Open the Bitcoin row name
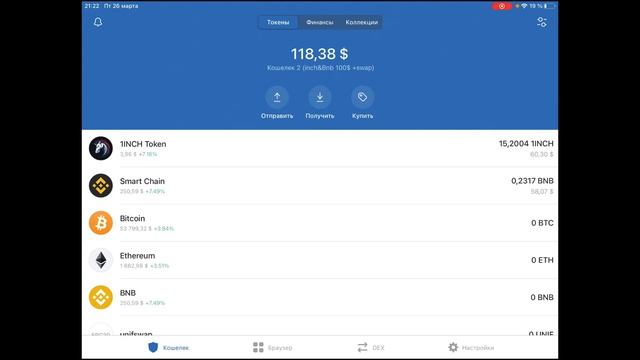Screen dimensions: 640x360 (x=132, y=218)
